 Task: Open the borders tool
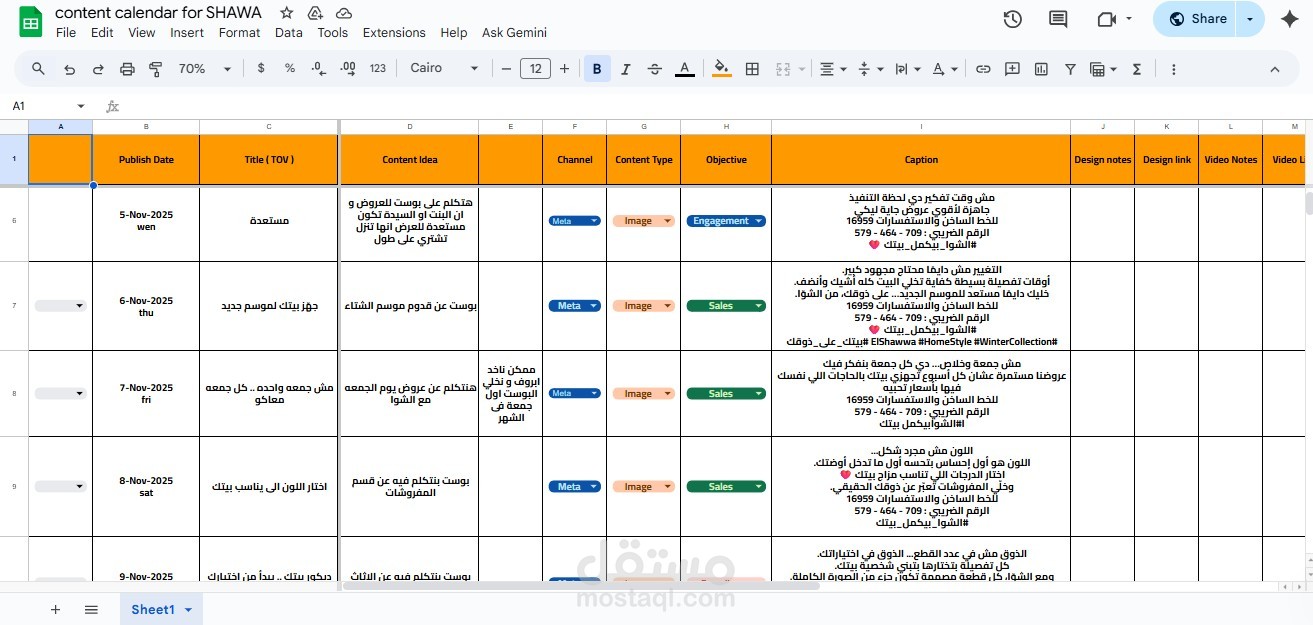(x=752, y=69)
